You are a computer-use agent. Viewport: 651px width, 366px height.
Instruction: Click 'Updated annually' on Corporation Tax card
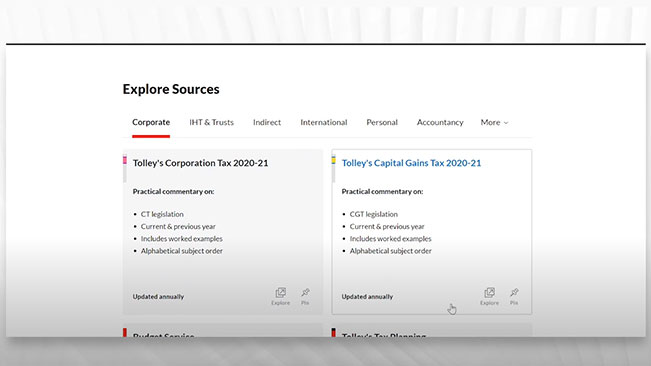[x=158, y=297]
